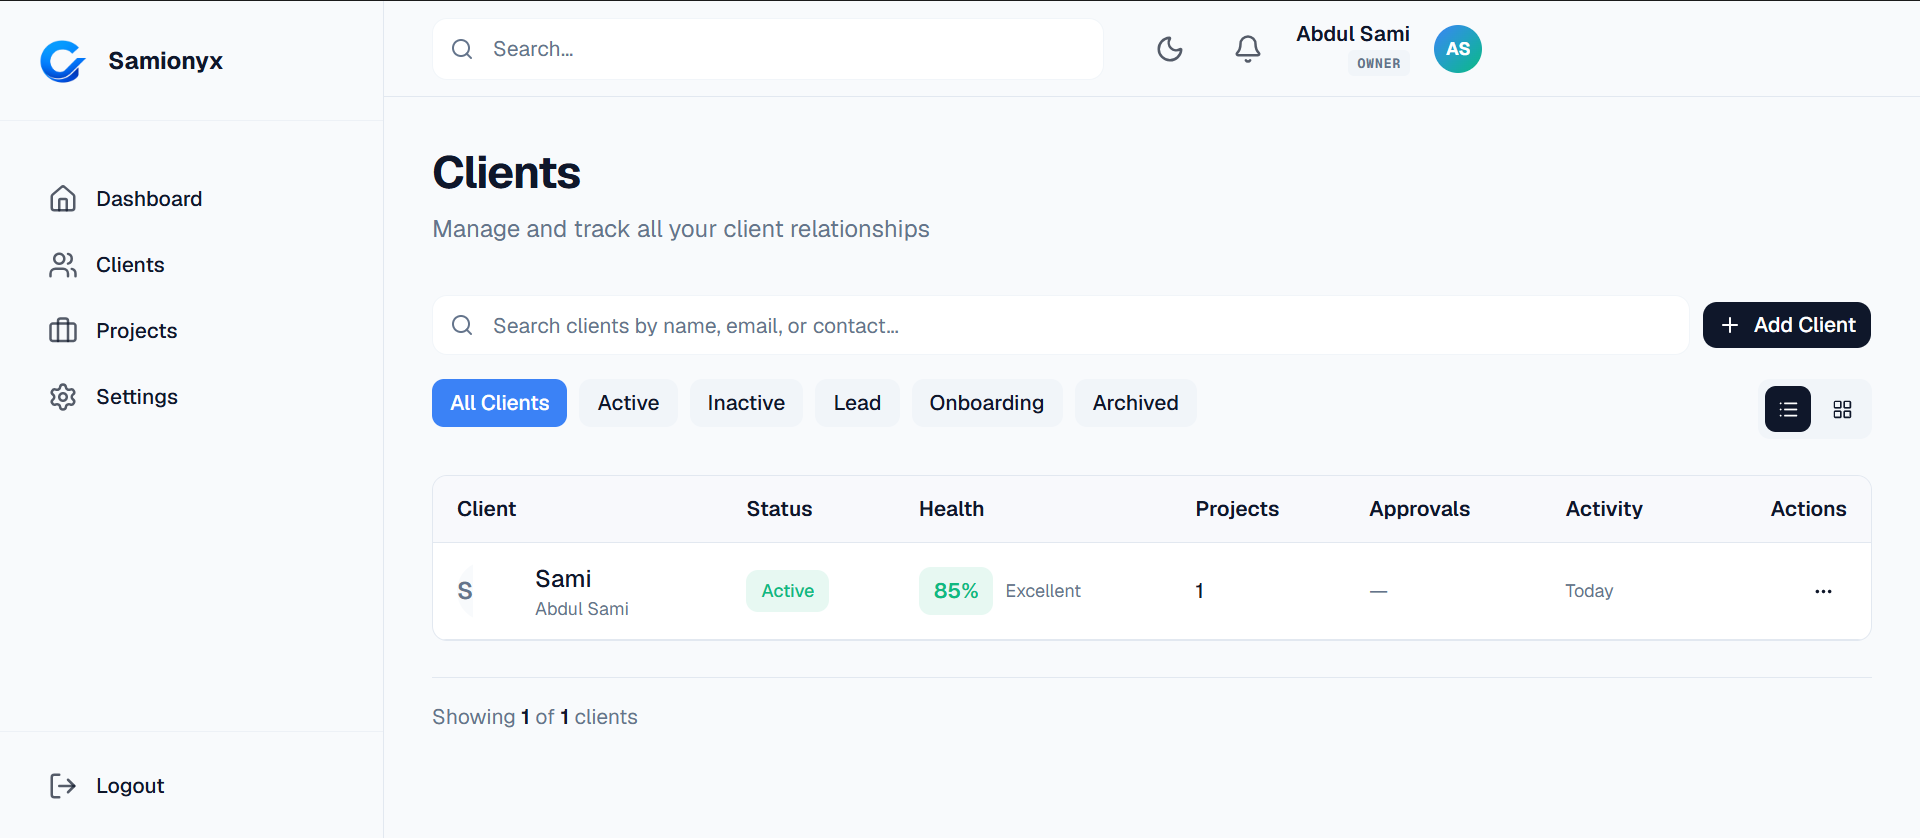
Task: Open Projects briefcase icon in sidebar
Action: click(63, 331)
